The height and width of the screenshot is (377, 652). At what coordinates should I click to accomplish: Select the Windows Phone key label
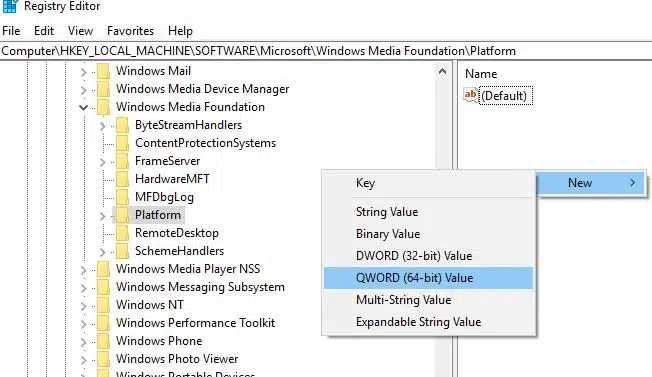(x=159, y=341)
